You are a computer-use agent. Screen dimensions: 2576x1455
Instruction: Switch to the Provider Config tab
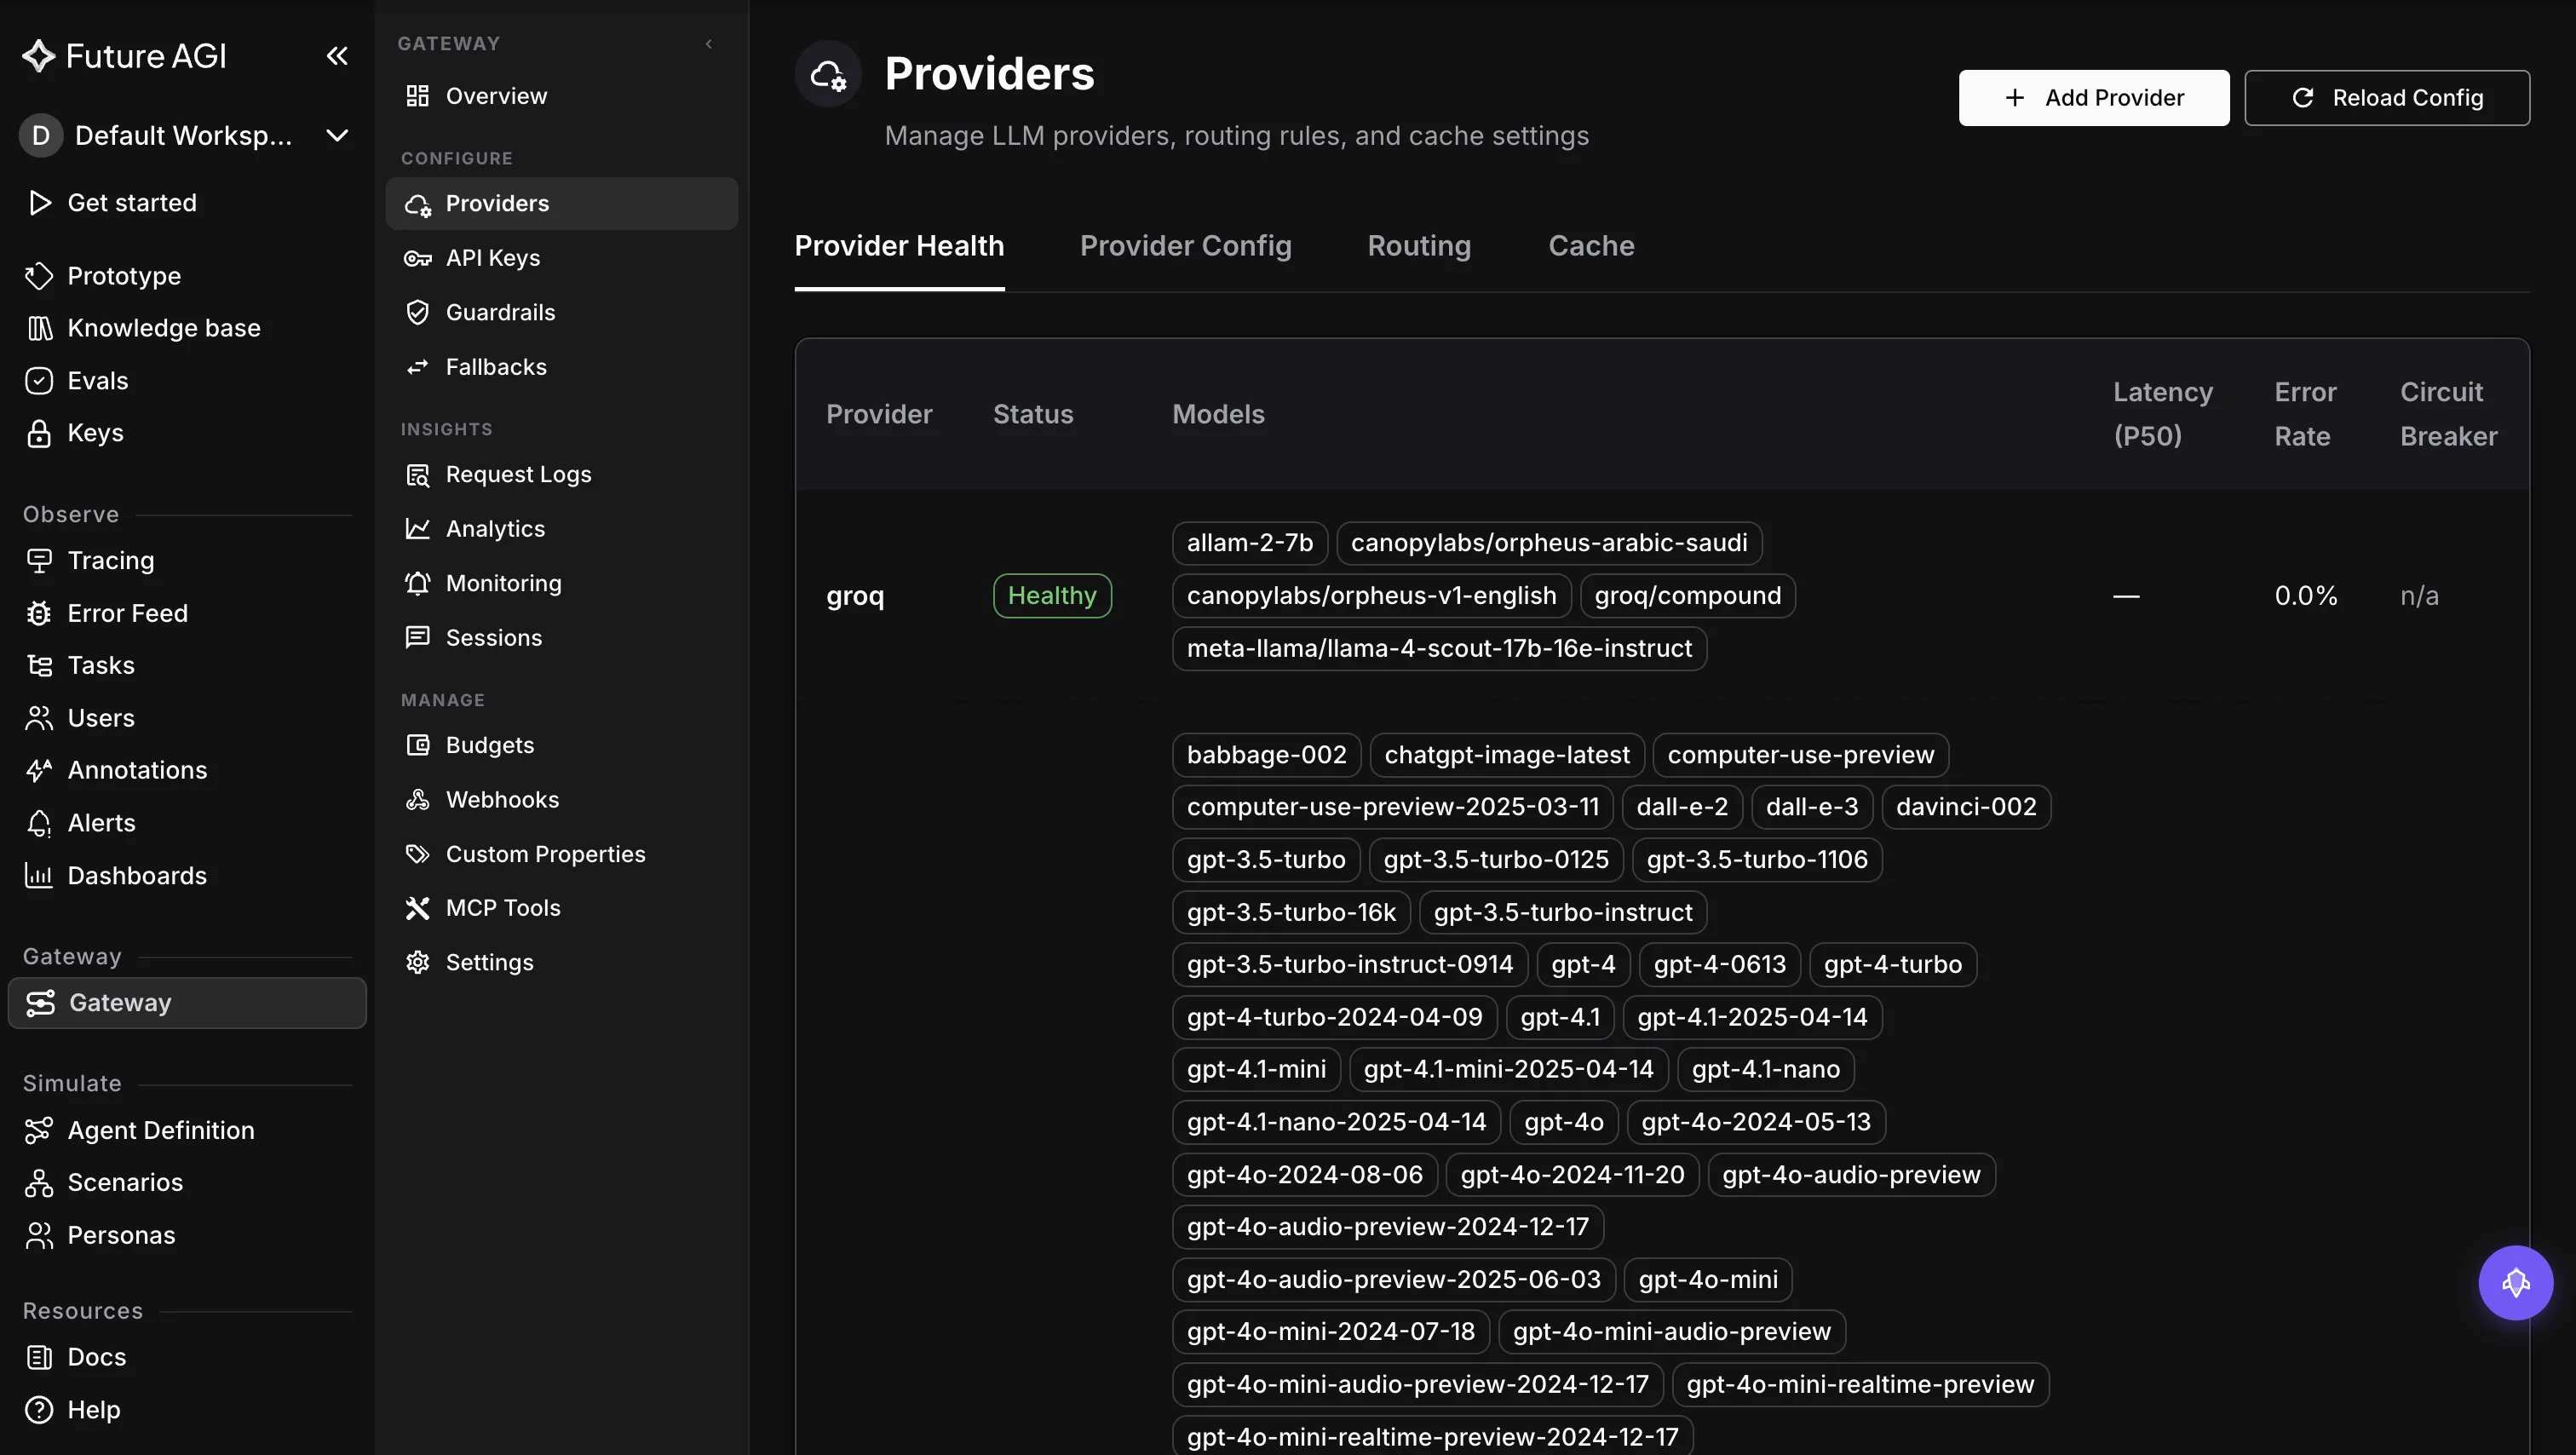tap(1185, 246)
